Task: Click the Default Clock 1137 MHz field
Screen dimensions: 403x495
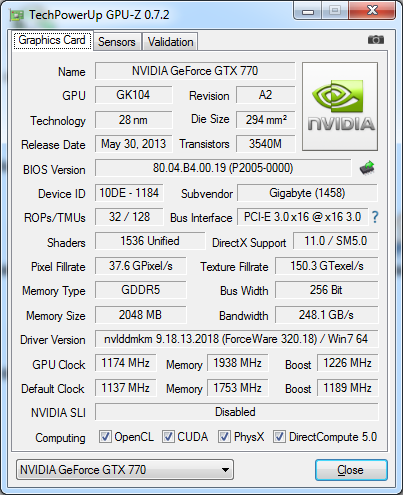Action: (125, 388)
